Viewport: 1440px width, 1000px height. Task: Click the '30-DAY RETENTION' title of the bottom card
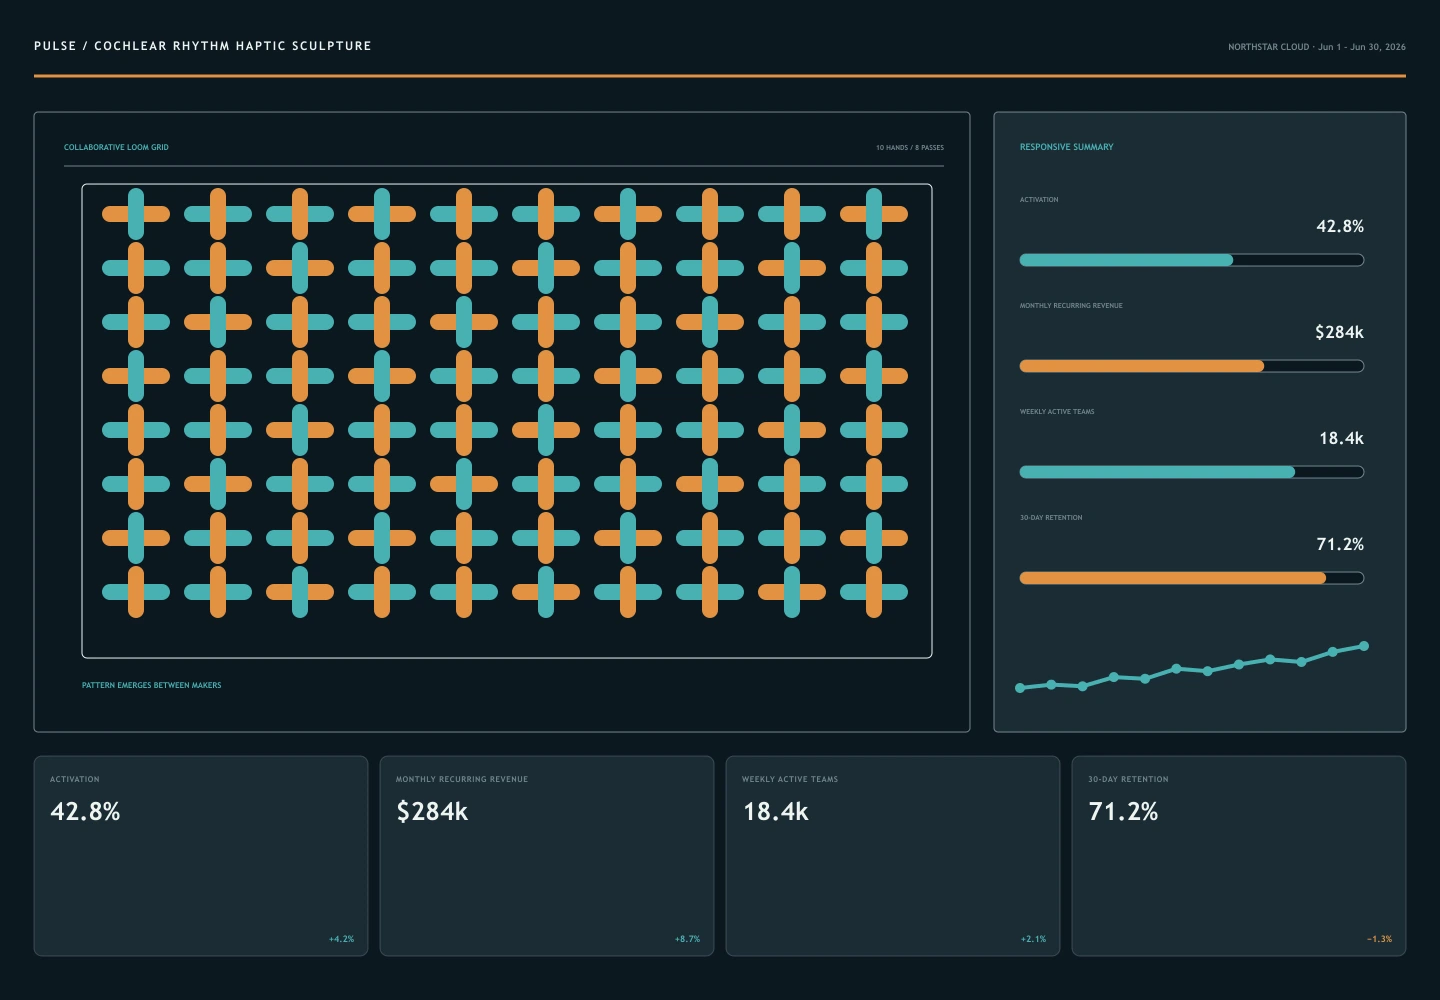point(1128,779)
